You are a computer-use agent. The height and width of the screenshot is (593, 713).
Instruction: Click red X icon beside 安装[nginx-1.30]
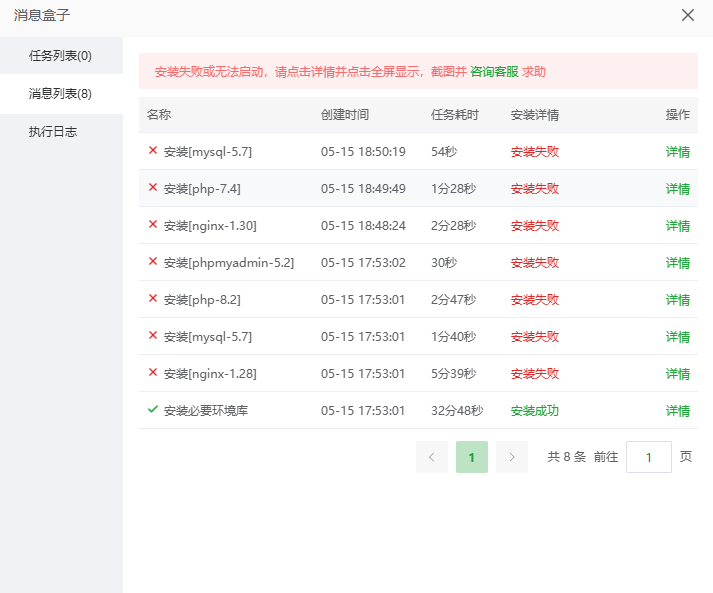coord(153,224)
